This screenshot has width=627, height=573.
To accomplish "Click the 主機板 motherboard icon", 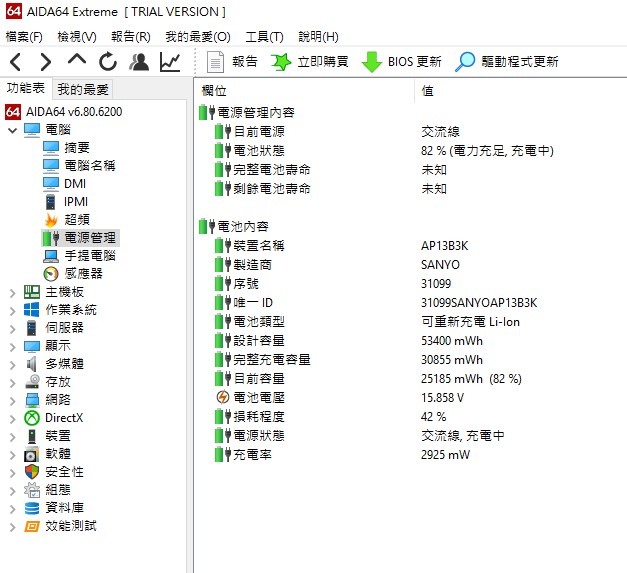I will (x=32, y=292).
